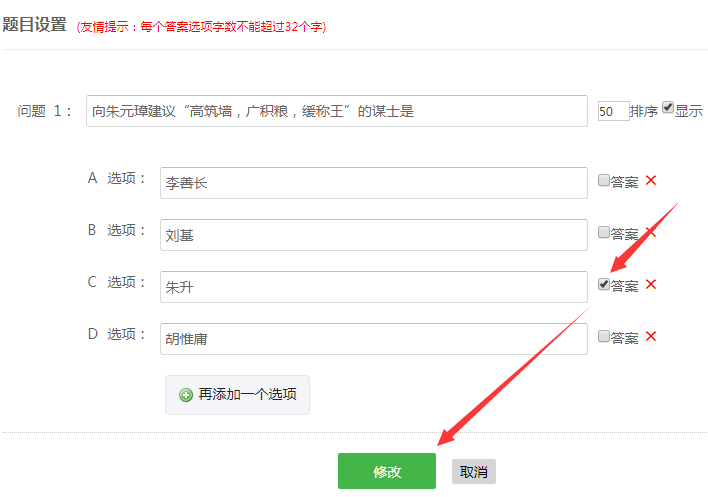Mark option A 李善长 as the answer

(x=604, y=180)
